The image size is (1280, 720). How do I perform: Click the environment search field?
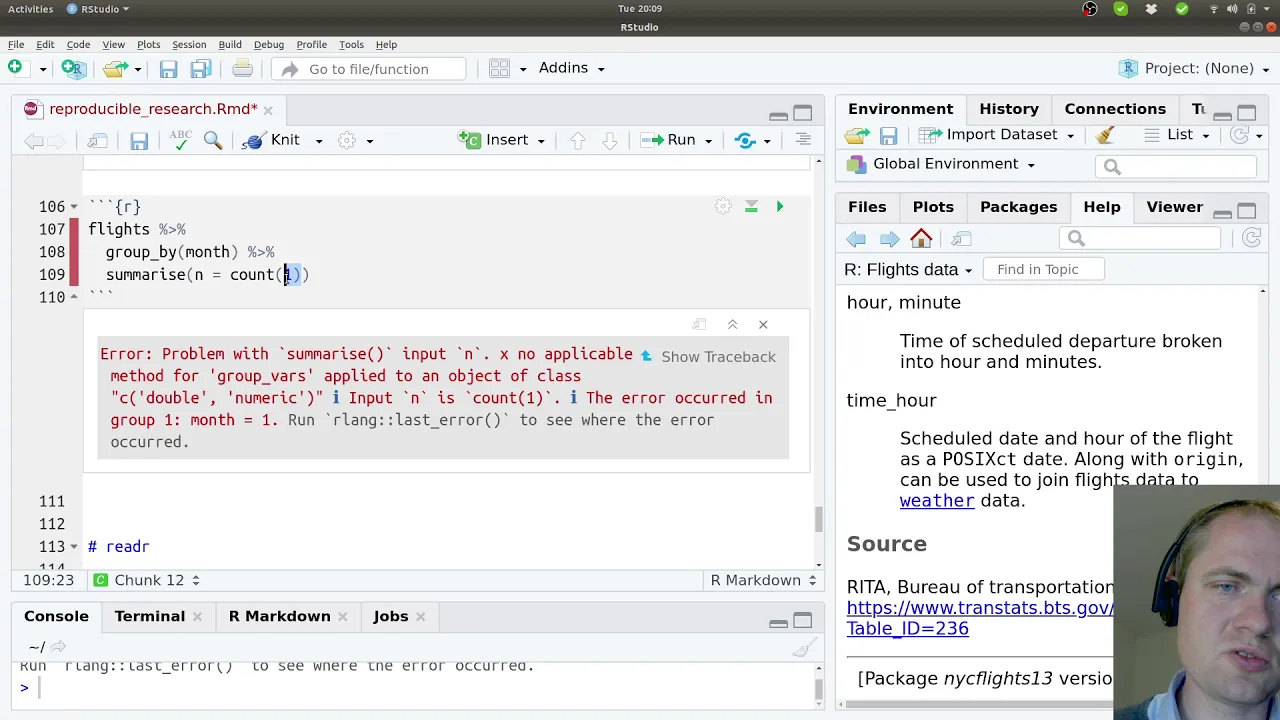[1175, 167]
